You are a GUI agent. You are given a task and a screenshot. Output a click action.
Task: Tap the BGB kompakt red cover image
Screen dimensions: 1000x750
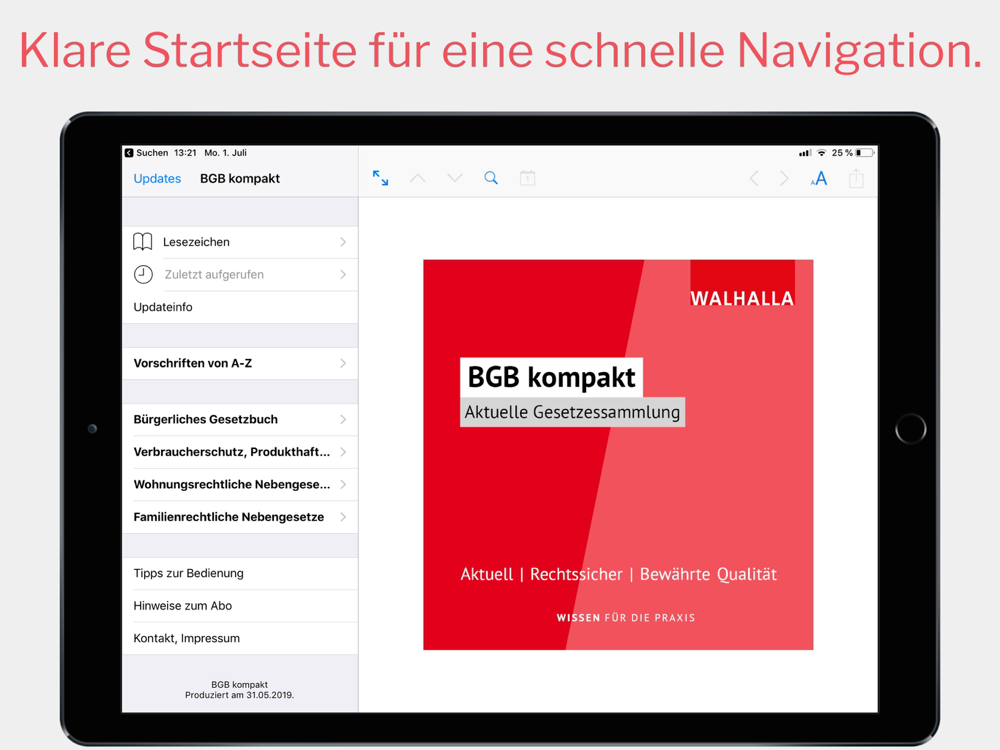[618, 455]
